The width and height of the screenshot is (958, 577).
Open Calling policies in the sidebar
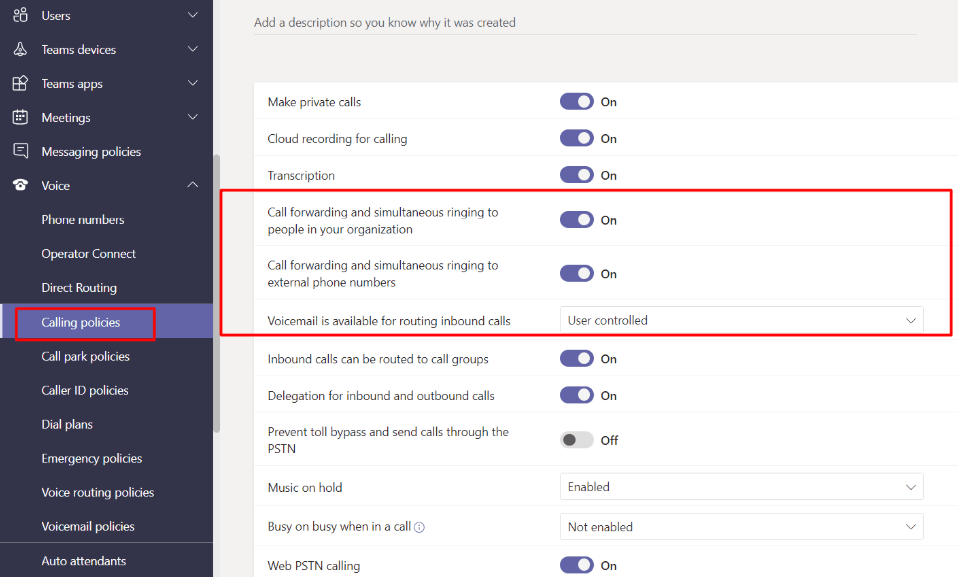[x=81, y=323]
